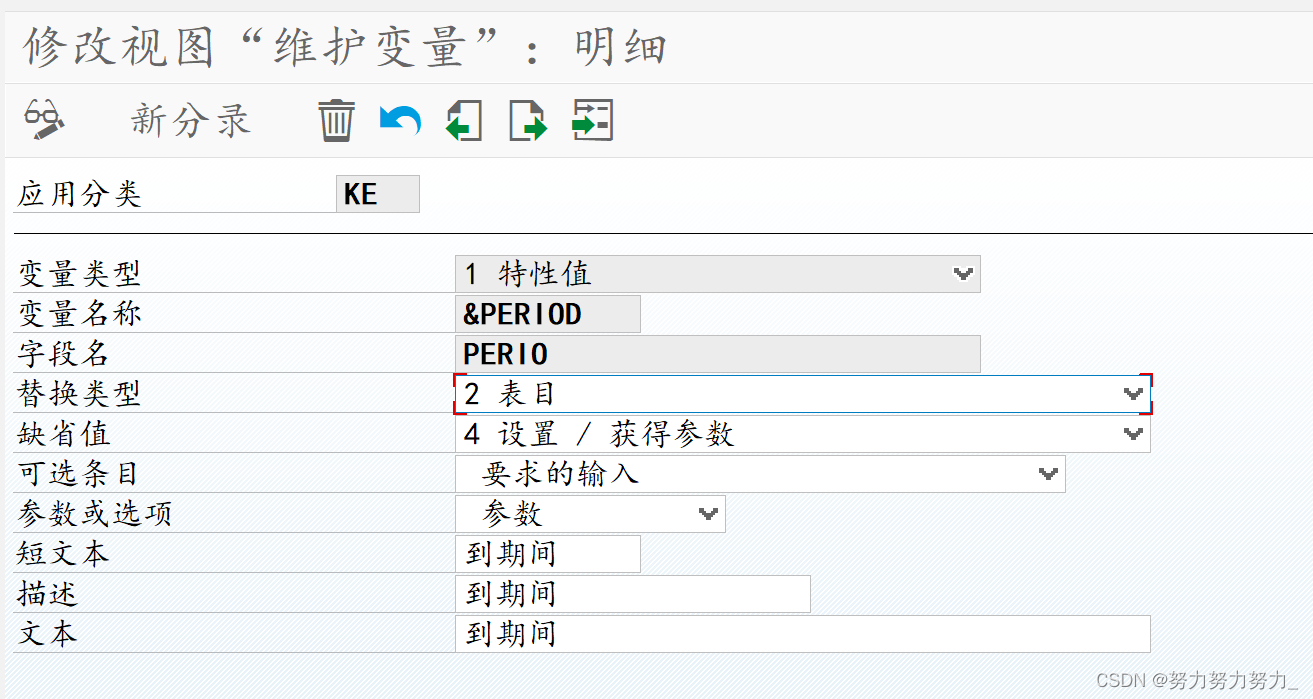Undo the recent change
The width and height of the screenshot is (1313, 699).
pos(398,119)
